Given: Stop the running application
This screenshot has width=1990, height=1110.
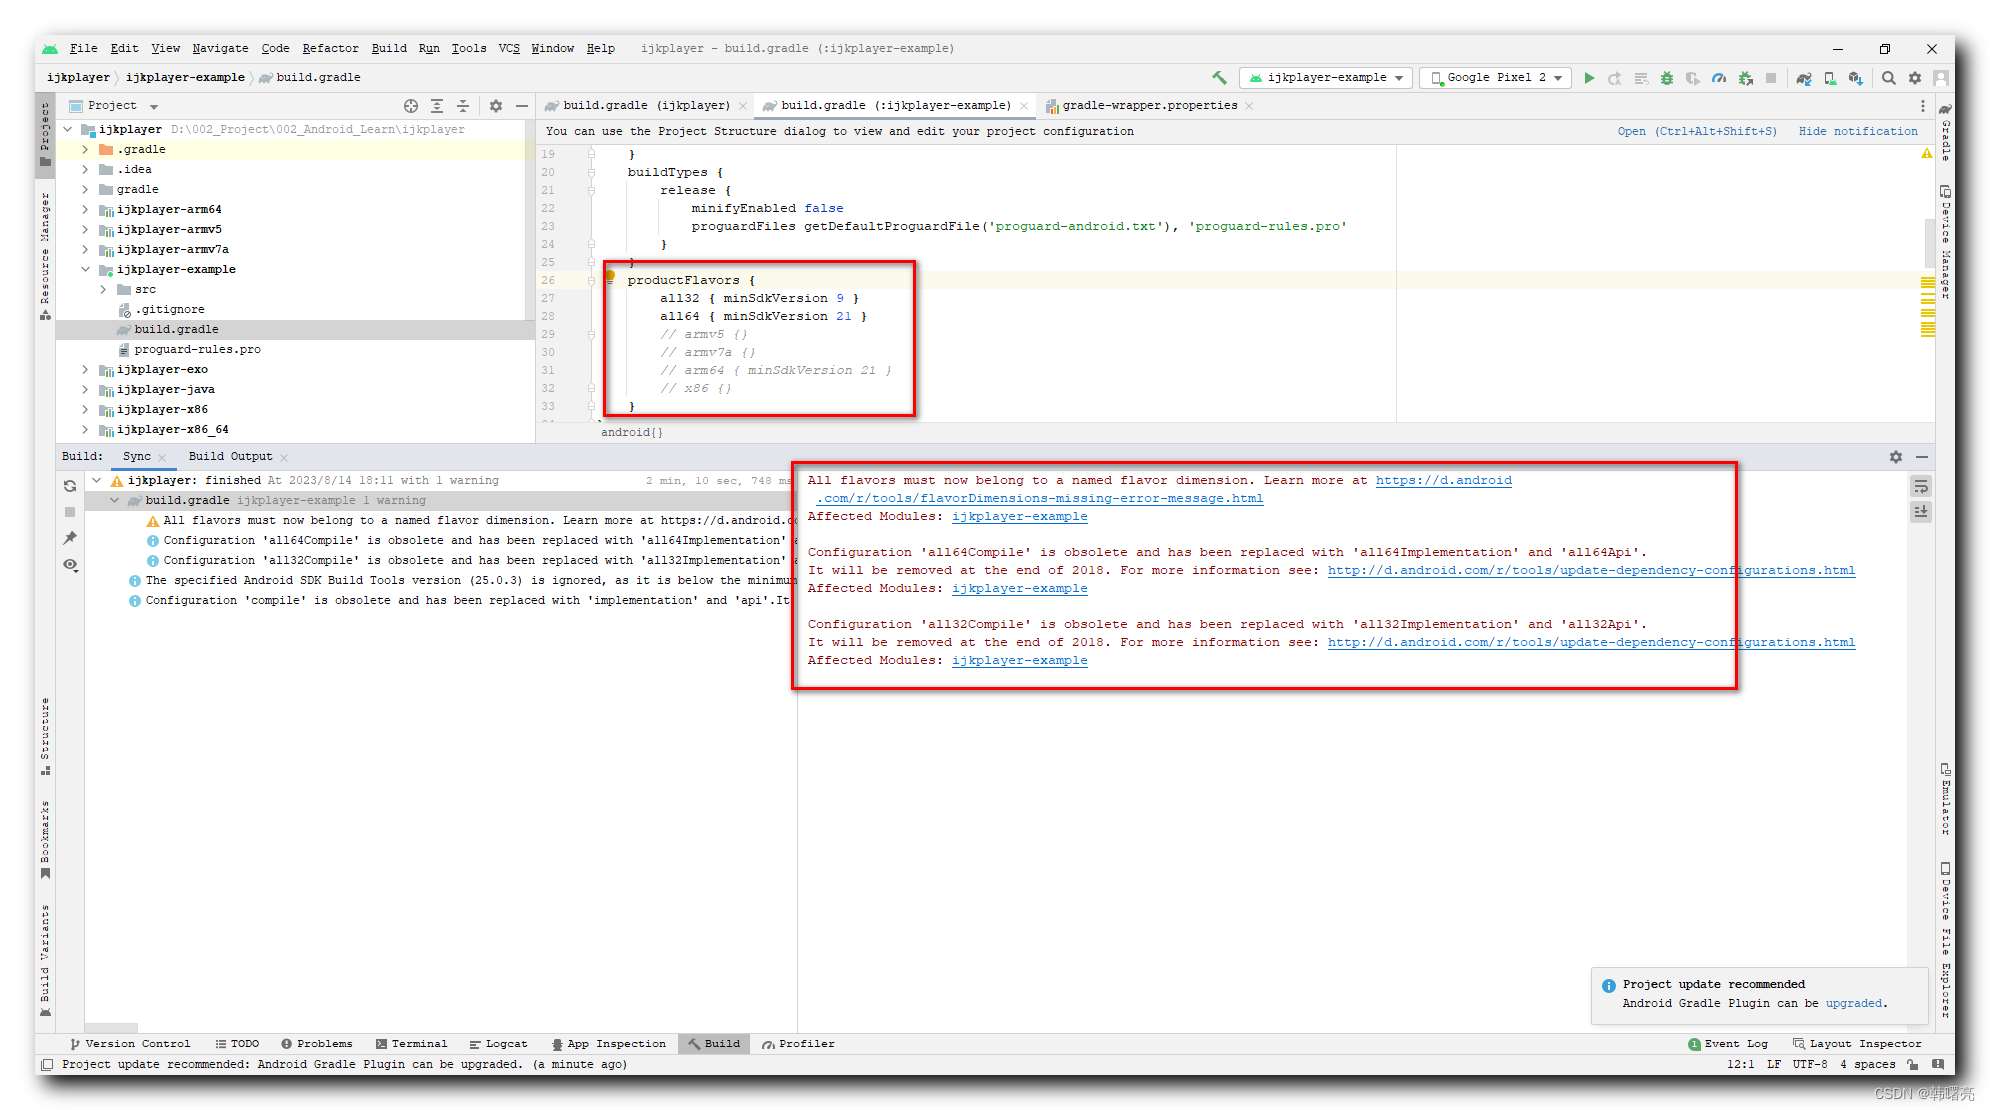Looking at the screenshot, I should click(x=1772, y=77).
